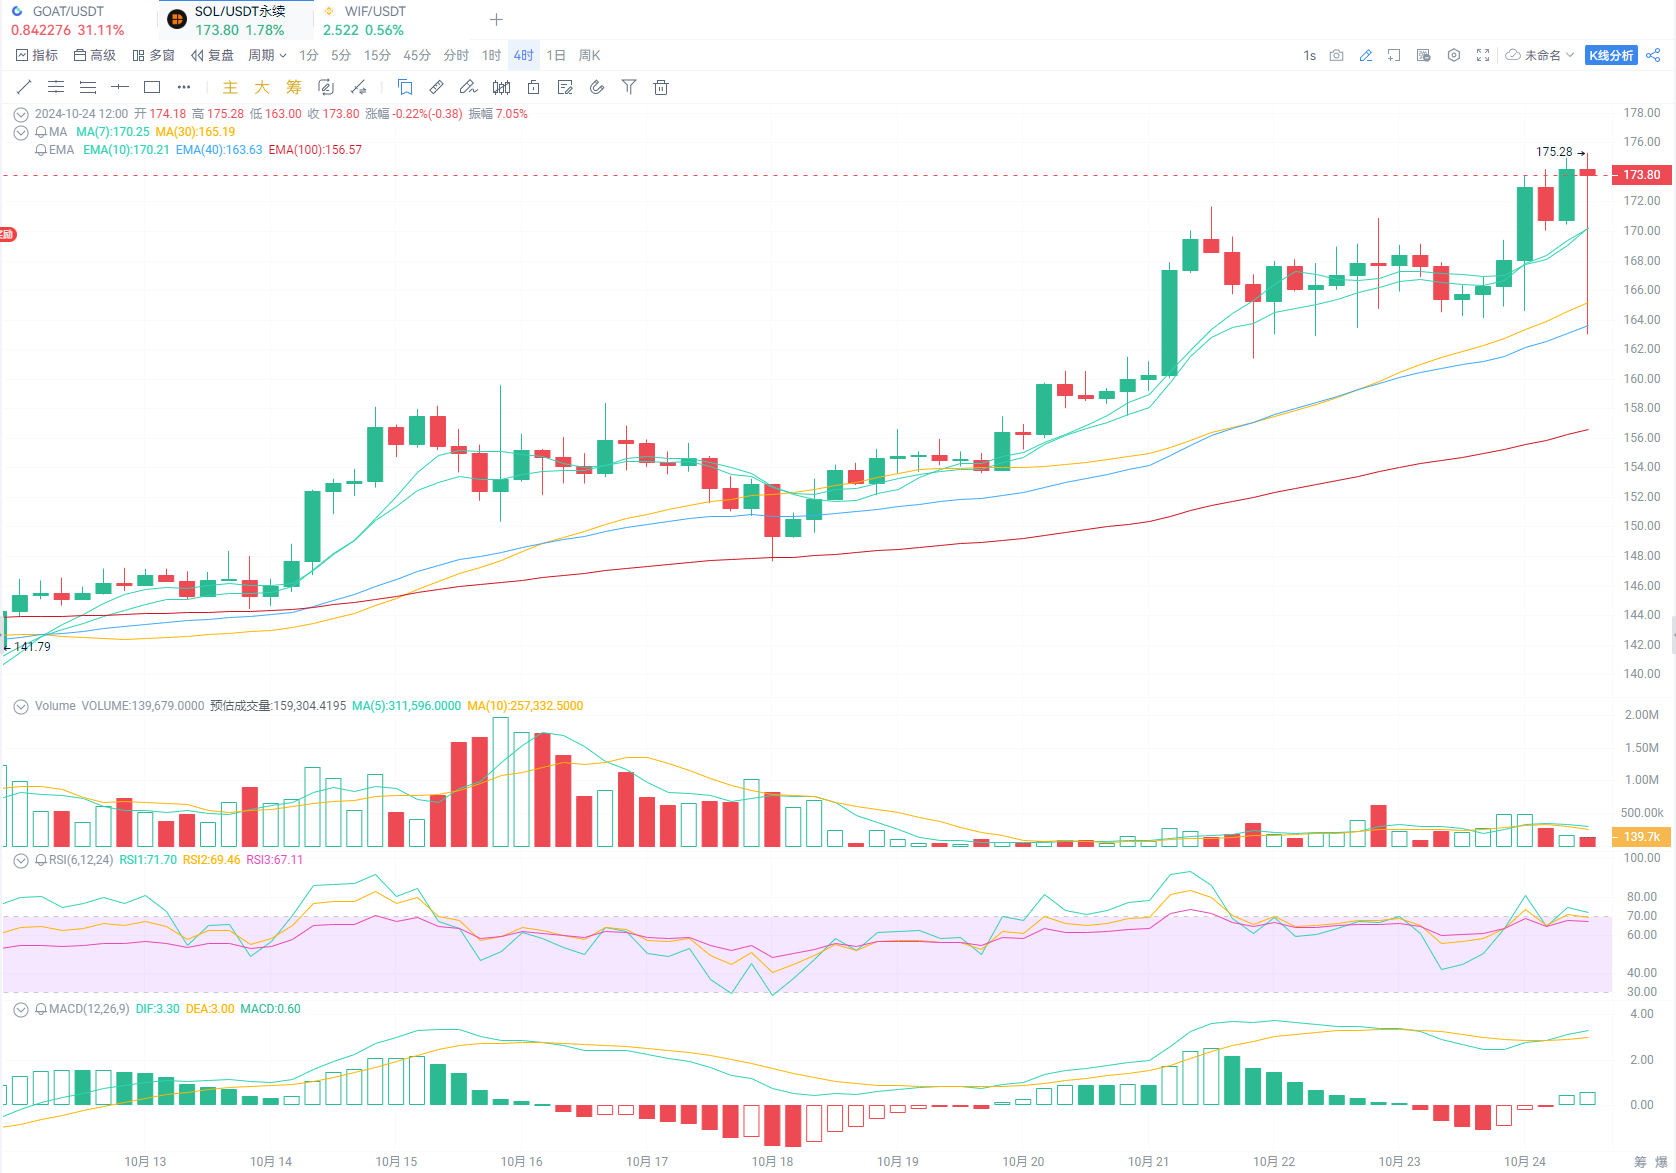Select the freehand pen drawing tool
Image resolution: width=1676 pixels, height=1173 pixels.
[x=469, y=87]
